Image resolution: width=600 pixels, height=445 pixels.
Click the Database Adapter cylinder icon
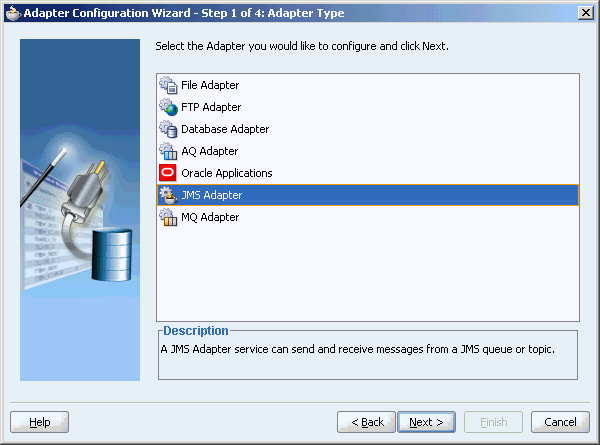coord(168,129)
